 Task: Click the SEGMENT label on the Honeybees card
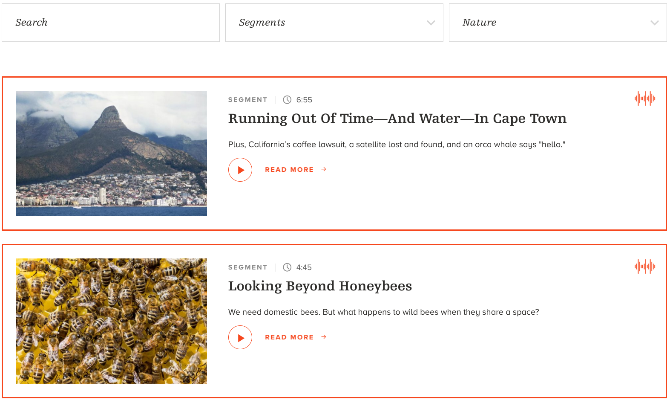(x=248, y=267)
